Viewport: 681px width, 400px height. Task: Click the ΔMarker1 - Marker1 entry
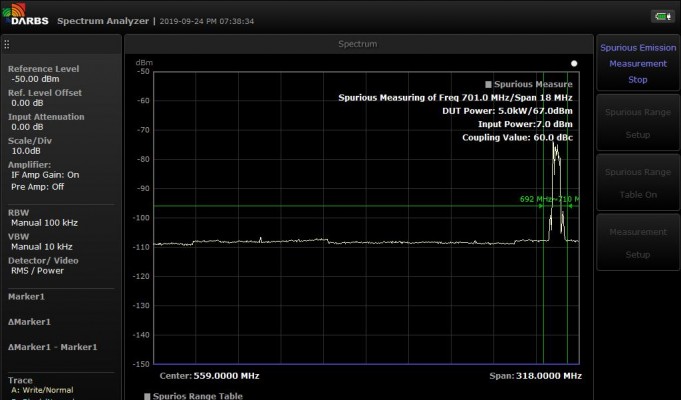point(52,347)
